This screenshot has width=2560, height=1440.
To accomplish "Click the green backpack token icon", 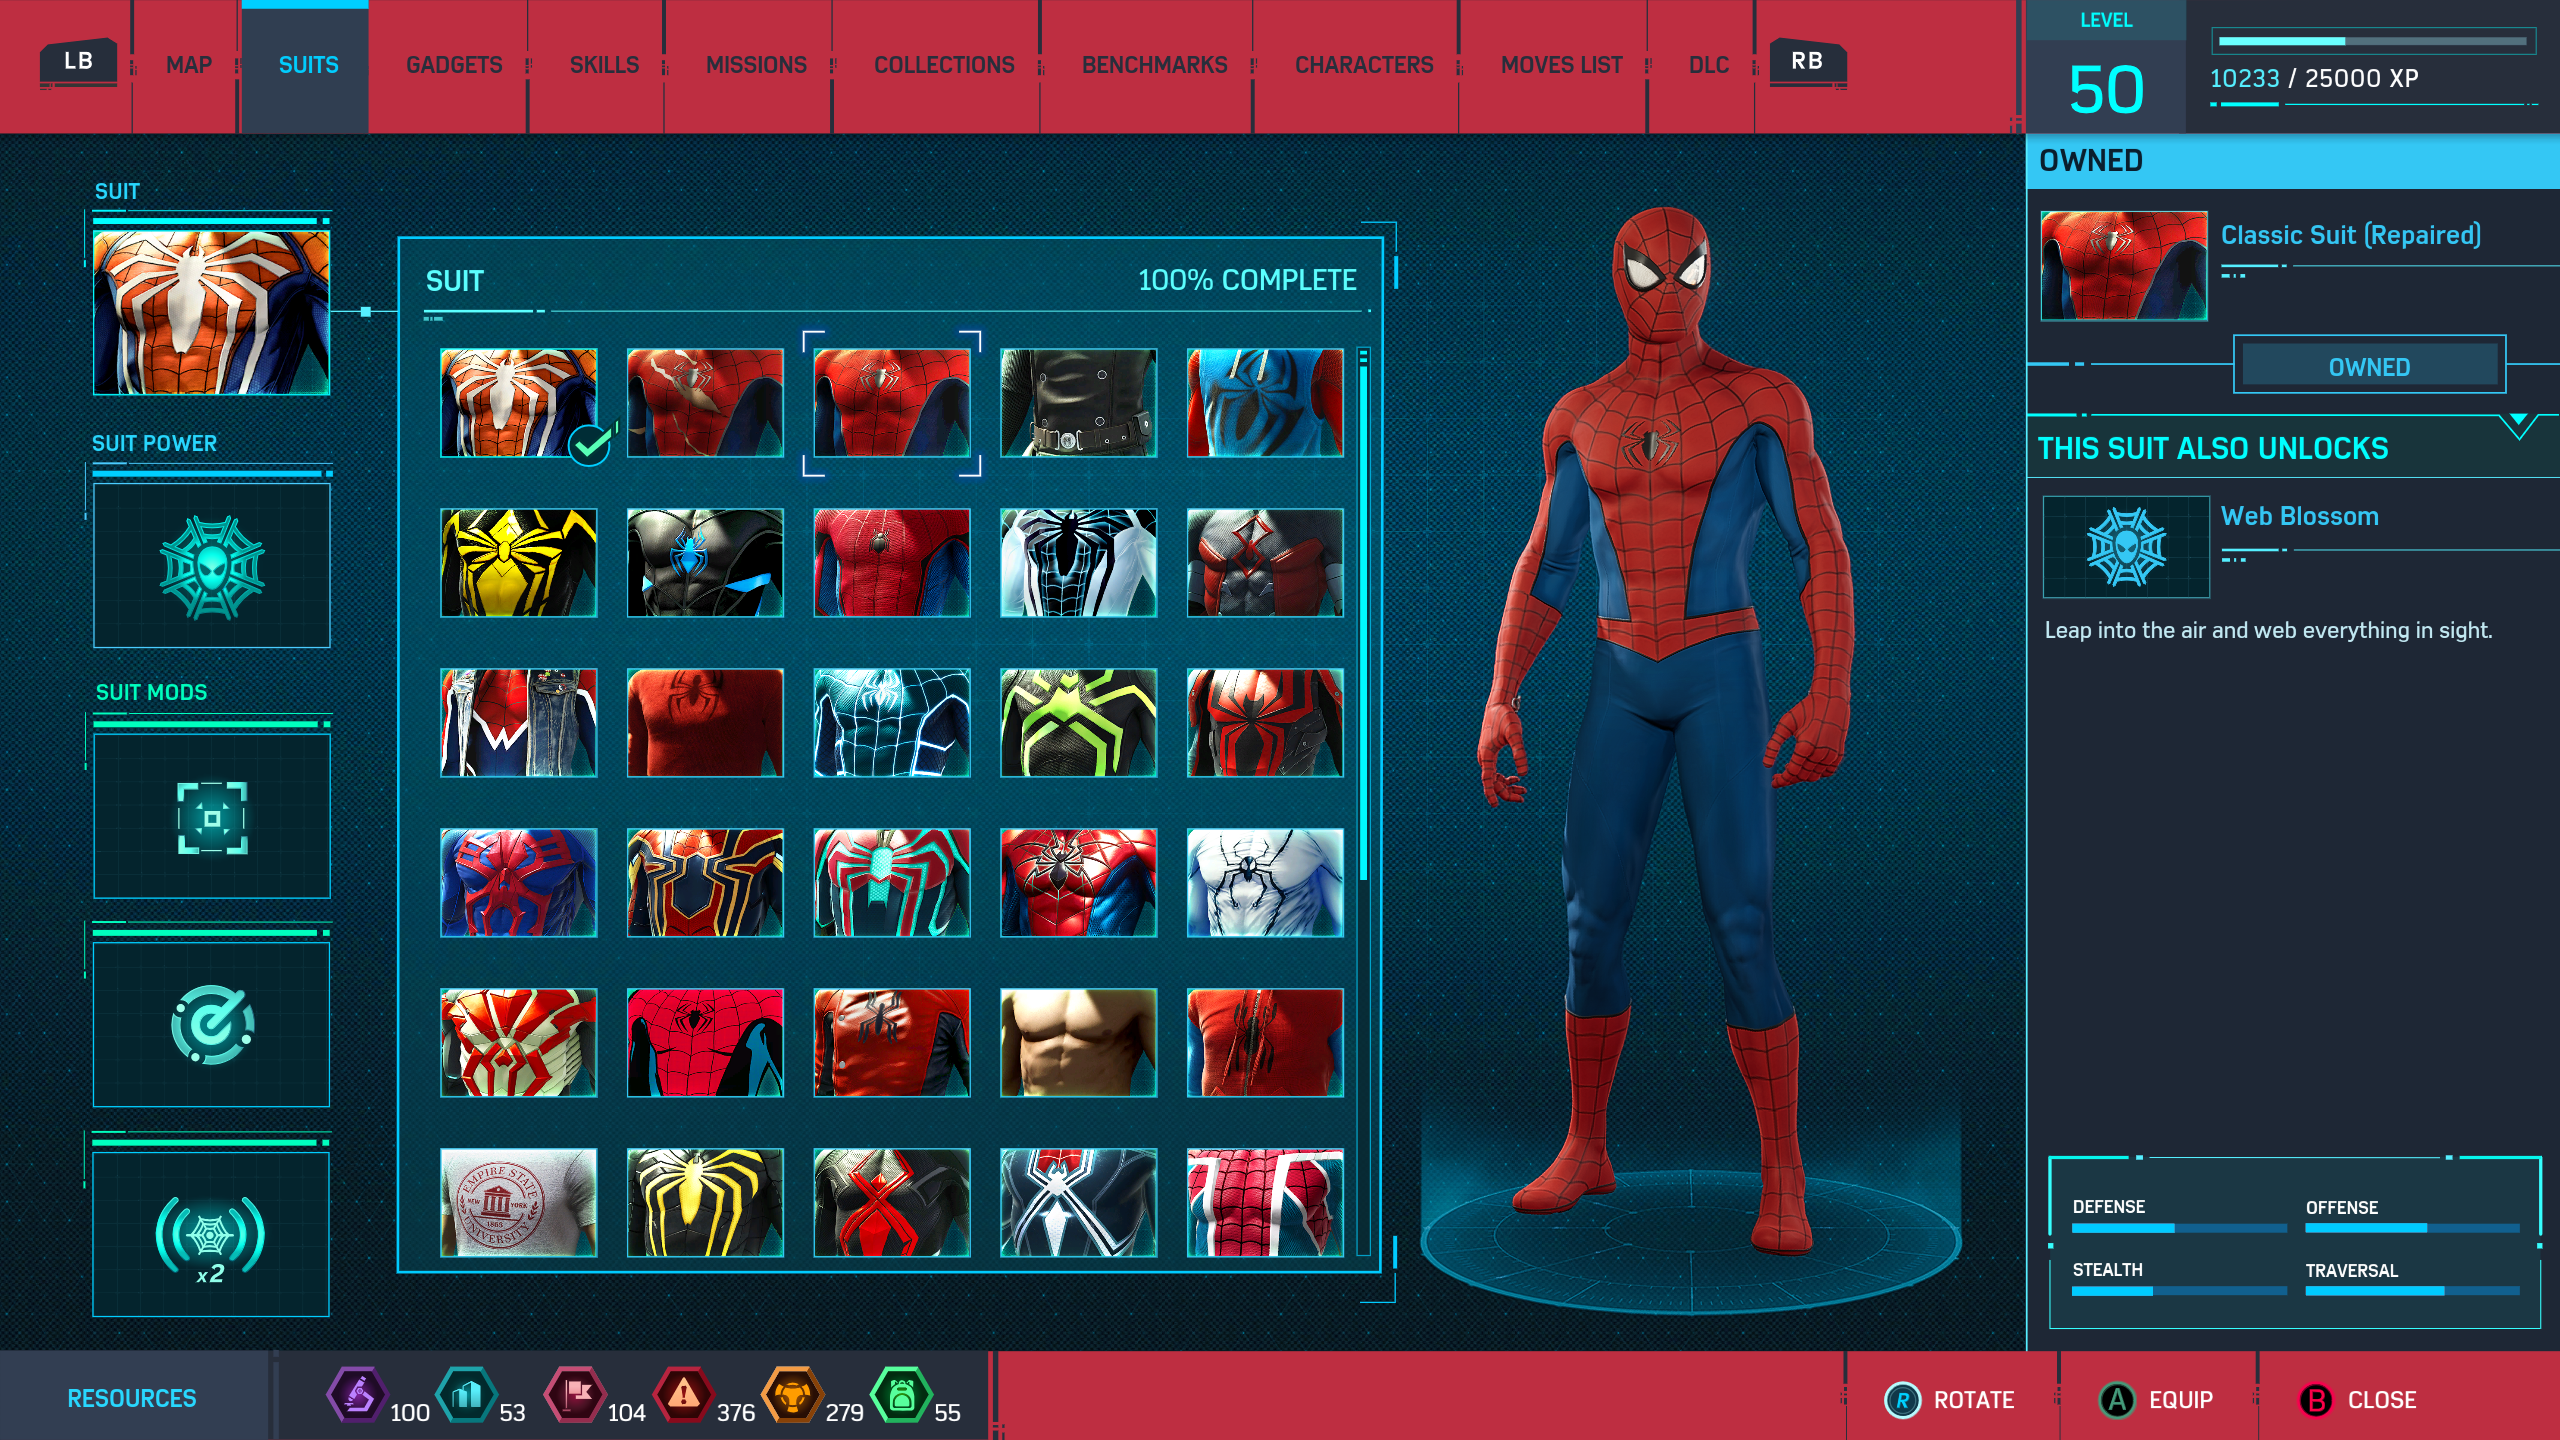I will (901, 1396).
